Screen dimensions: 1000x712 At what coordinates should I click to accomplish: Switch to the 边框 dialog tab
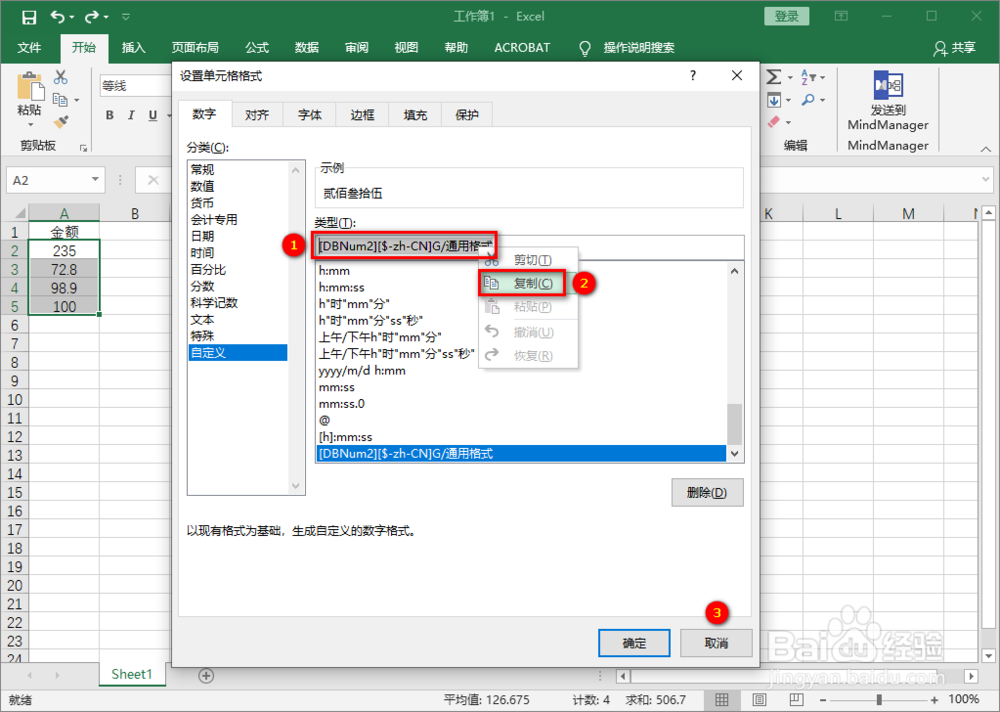362,115
